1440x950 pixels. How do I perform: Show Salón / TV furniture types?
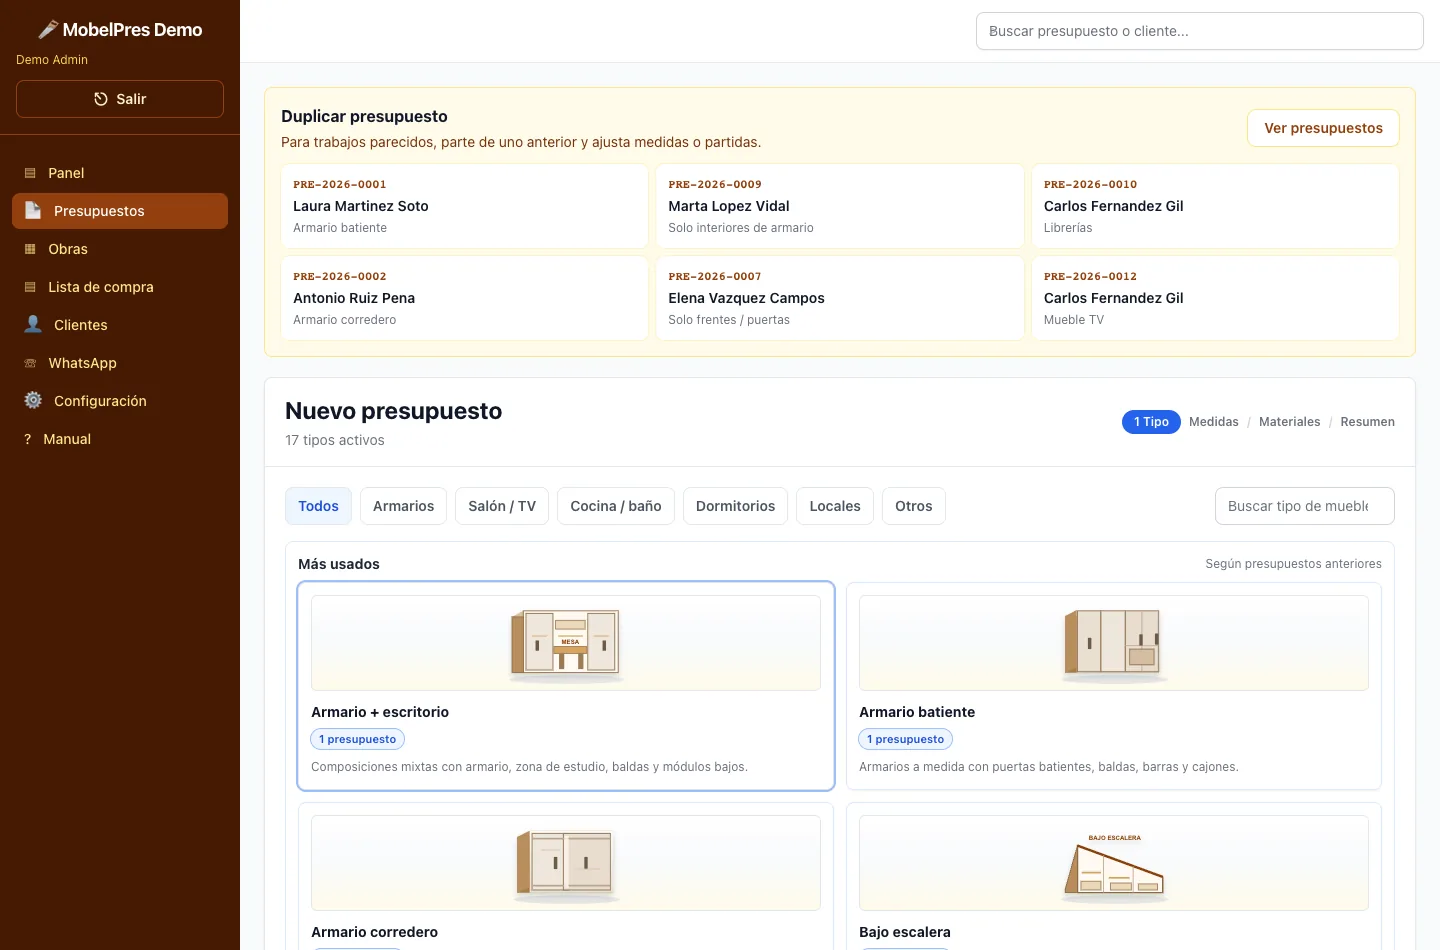click(x=502, y=506)
